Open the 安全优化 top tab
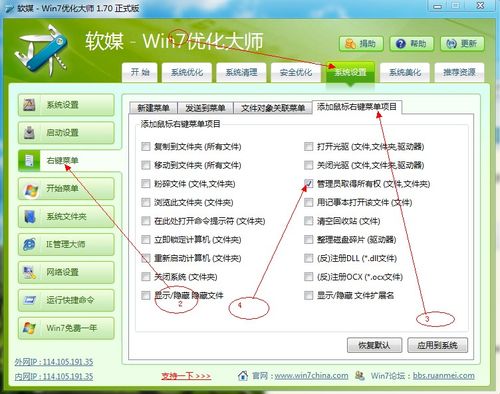This screenshot has height=394, width=500. tap(296, 72)
